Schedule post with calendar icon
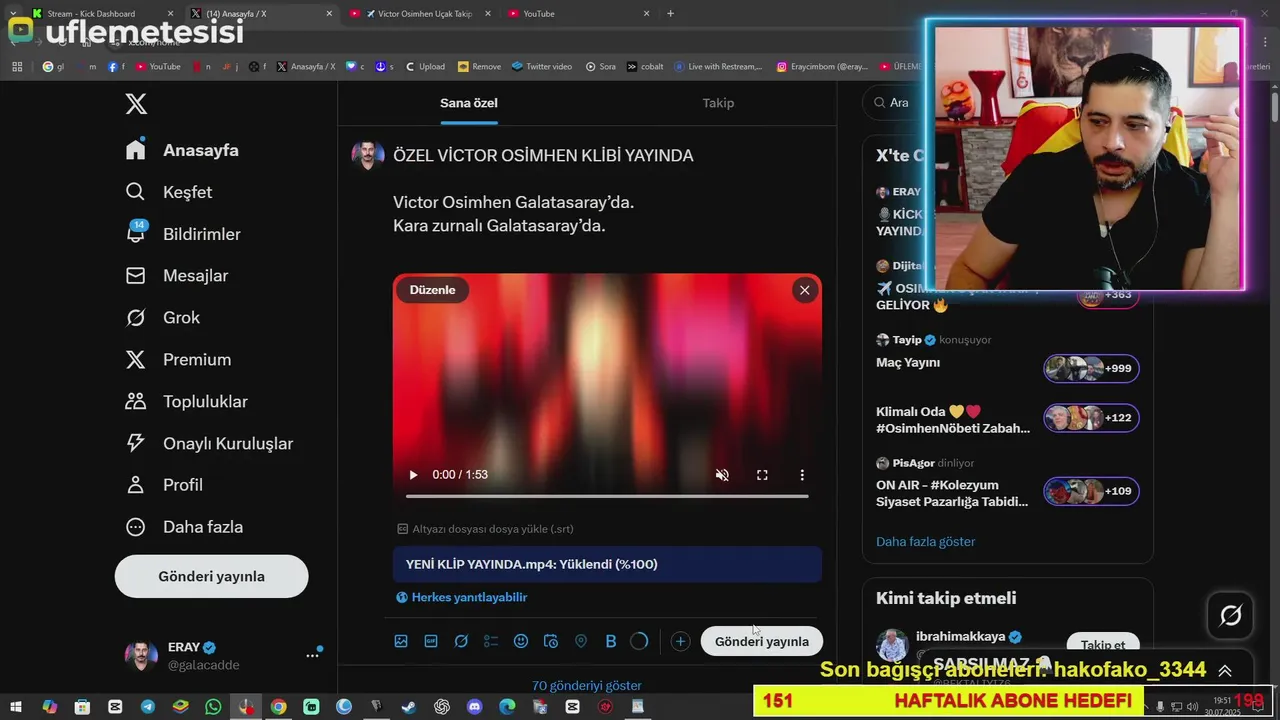The width and height of the screenshot is (1280, 720). pyautogui.click(x=551, y=641)
